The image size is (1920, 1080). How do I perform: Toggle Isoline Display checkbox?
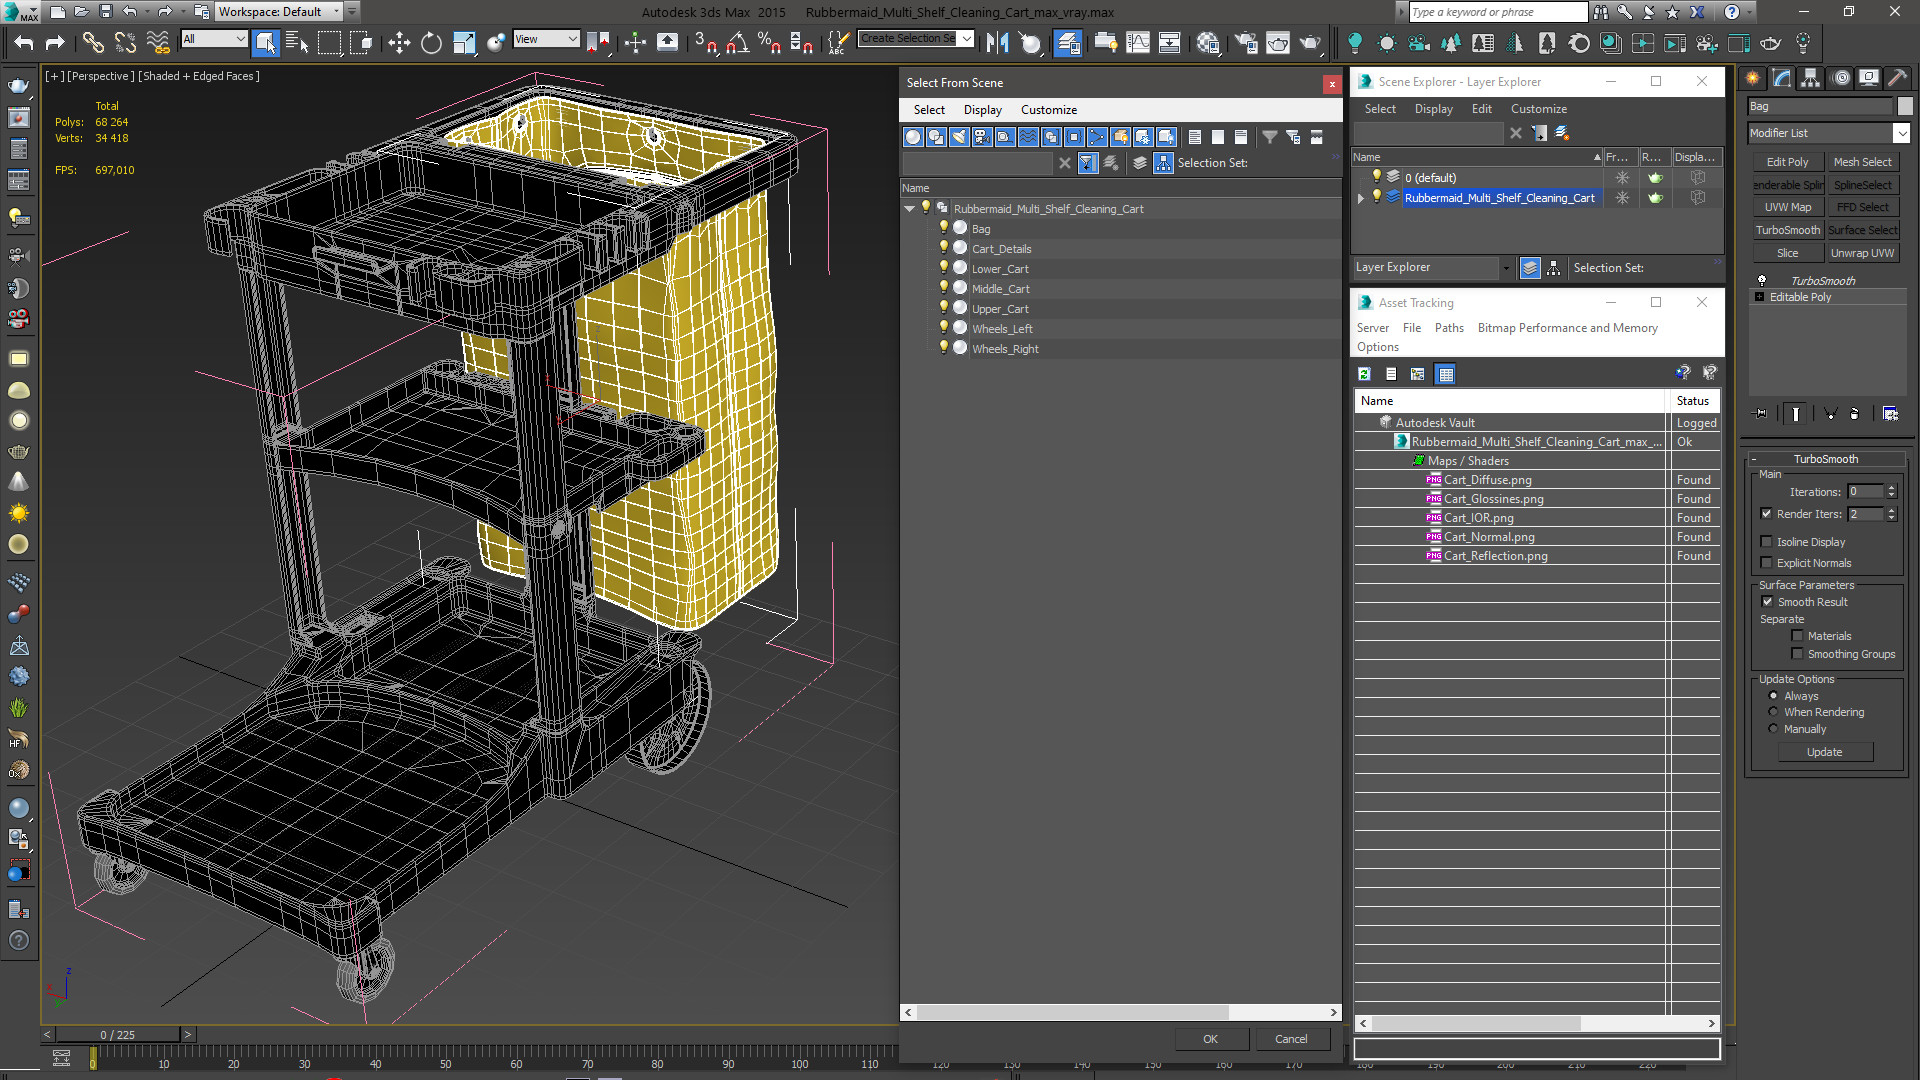(x=1767, y=542)
